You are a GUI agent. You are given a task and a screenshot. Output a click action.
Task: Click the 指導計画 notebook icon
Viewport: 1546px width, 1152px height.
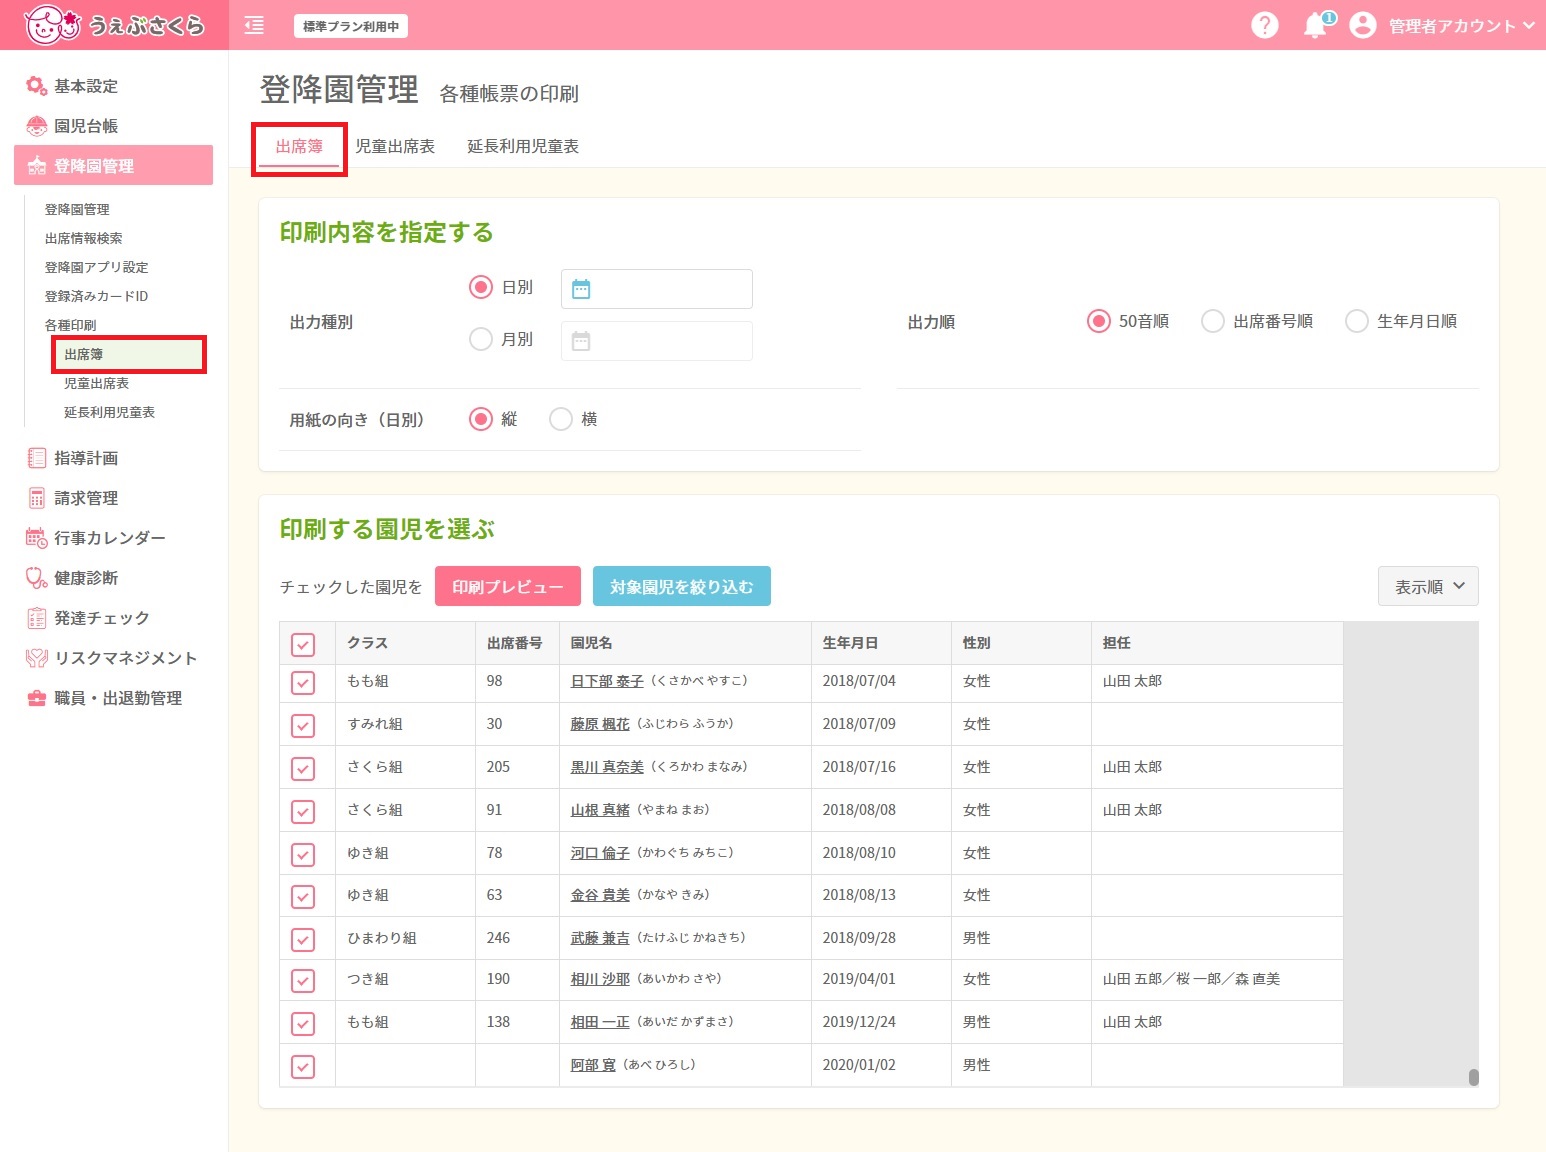point(36,458)
